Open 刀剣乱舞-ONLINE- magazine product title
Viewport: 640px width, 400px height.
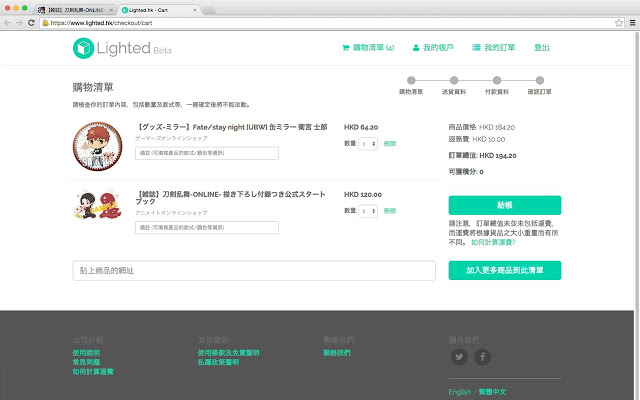231,198
